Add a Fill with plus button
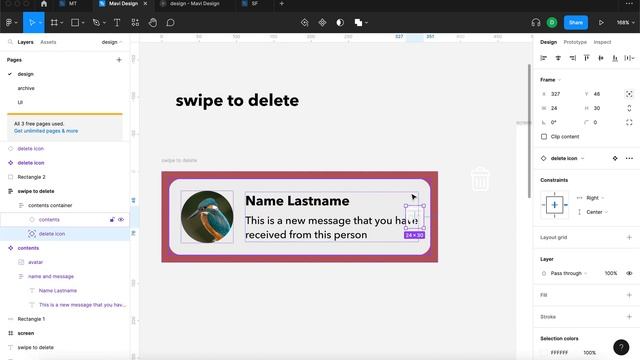Image resolution: width=640 pixels, height=360 pixels. [x=629, y=295]
